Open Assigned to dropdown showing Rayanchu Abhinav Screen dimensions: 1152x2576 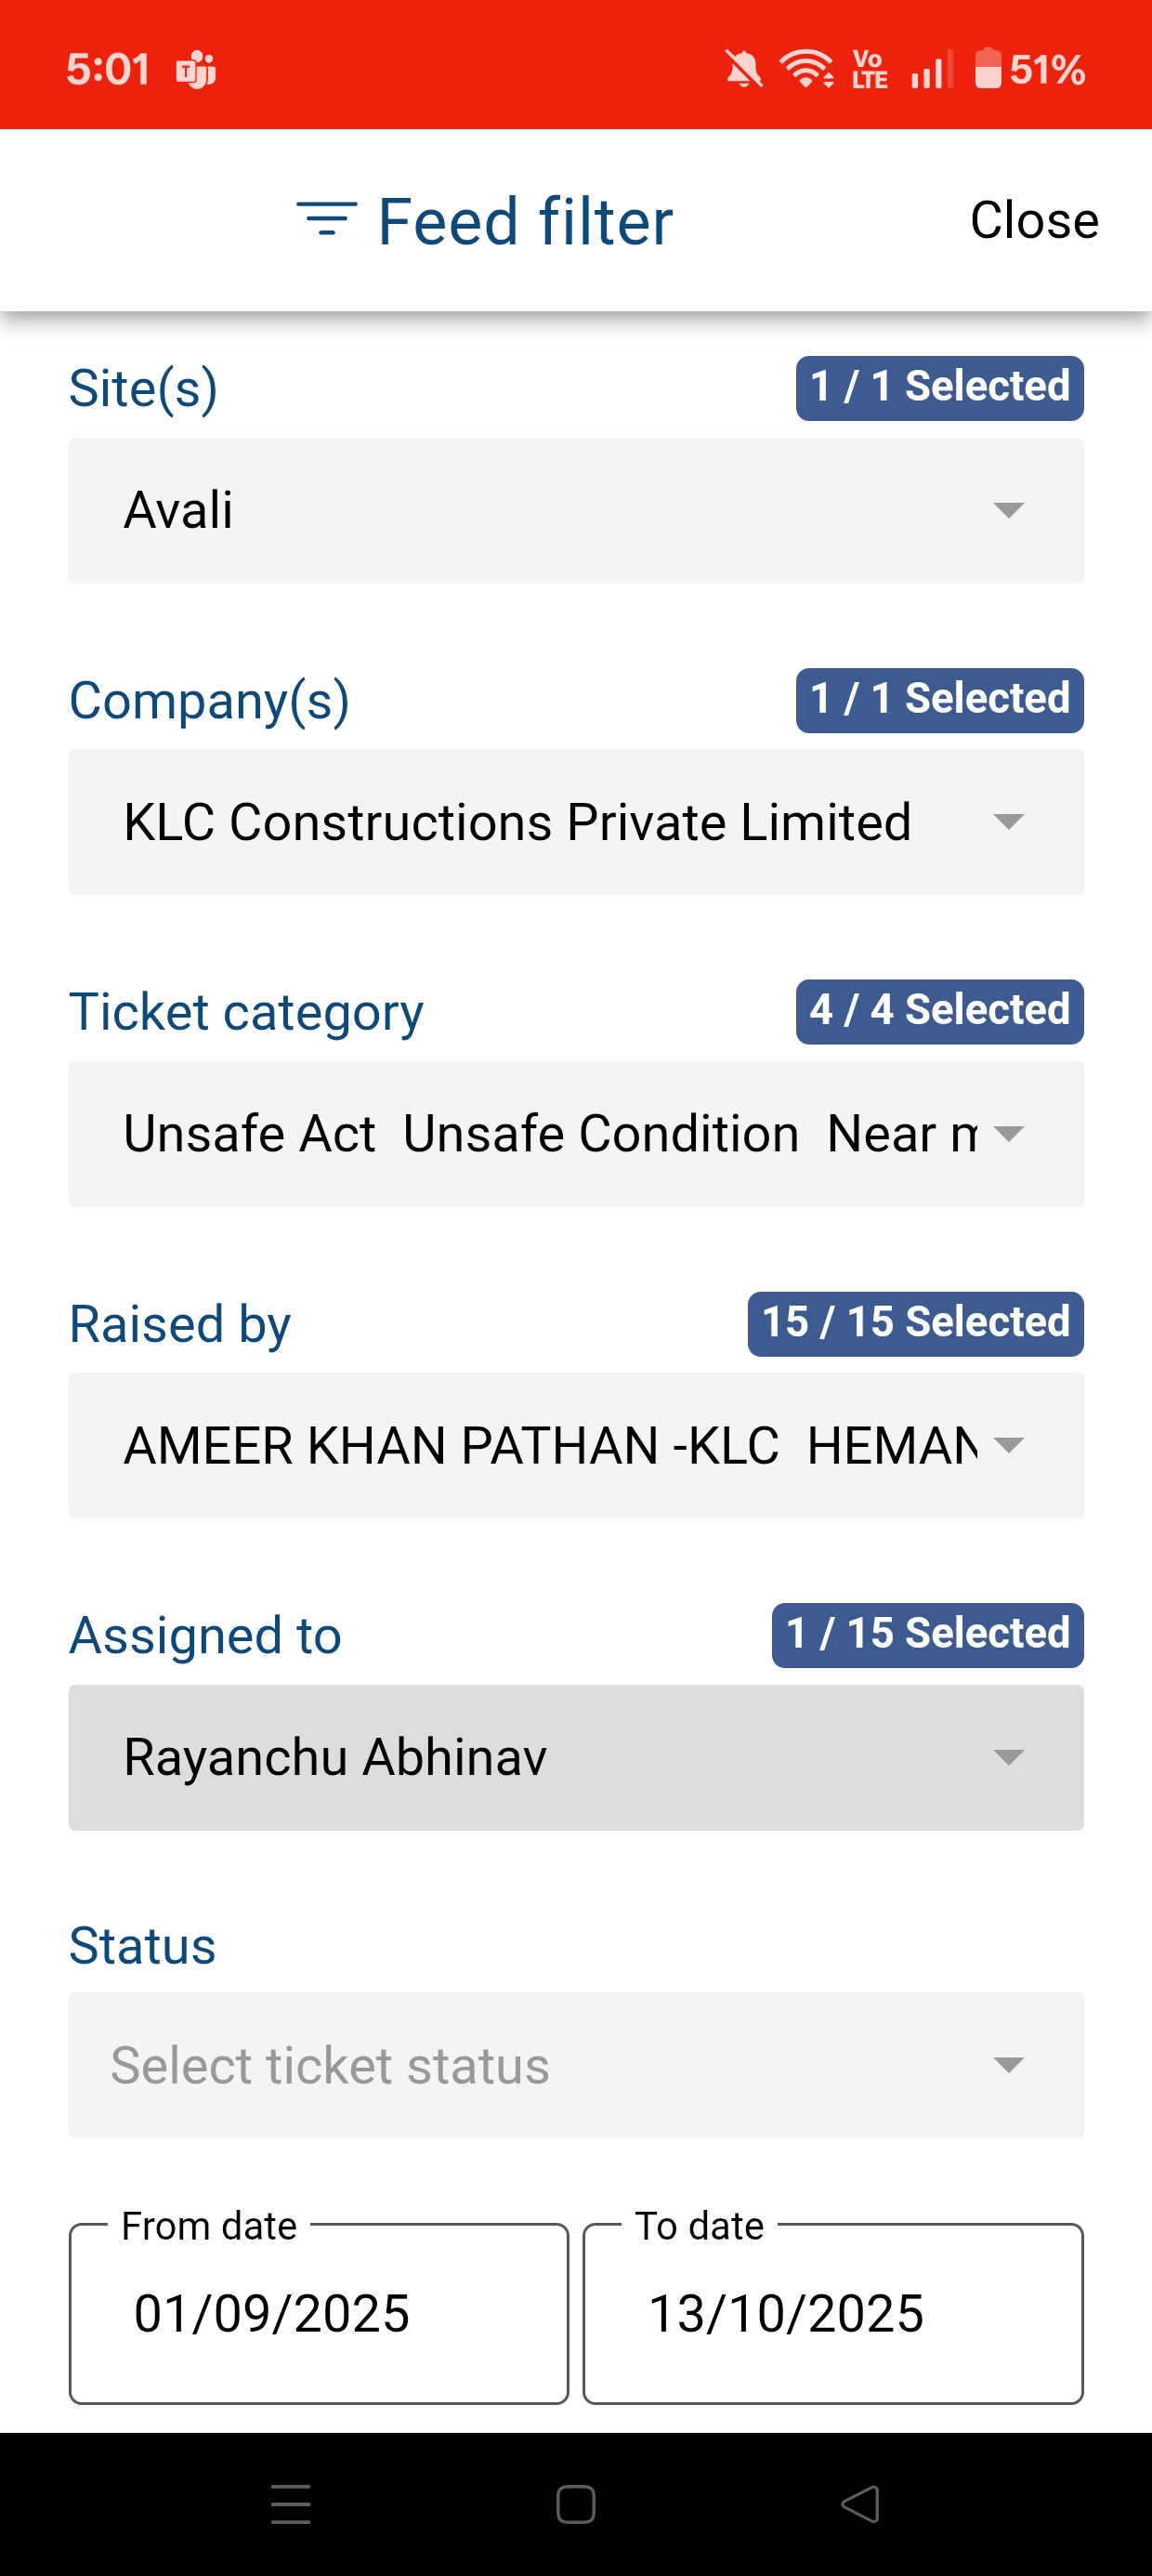click(575, 1757)
